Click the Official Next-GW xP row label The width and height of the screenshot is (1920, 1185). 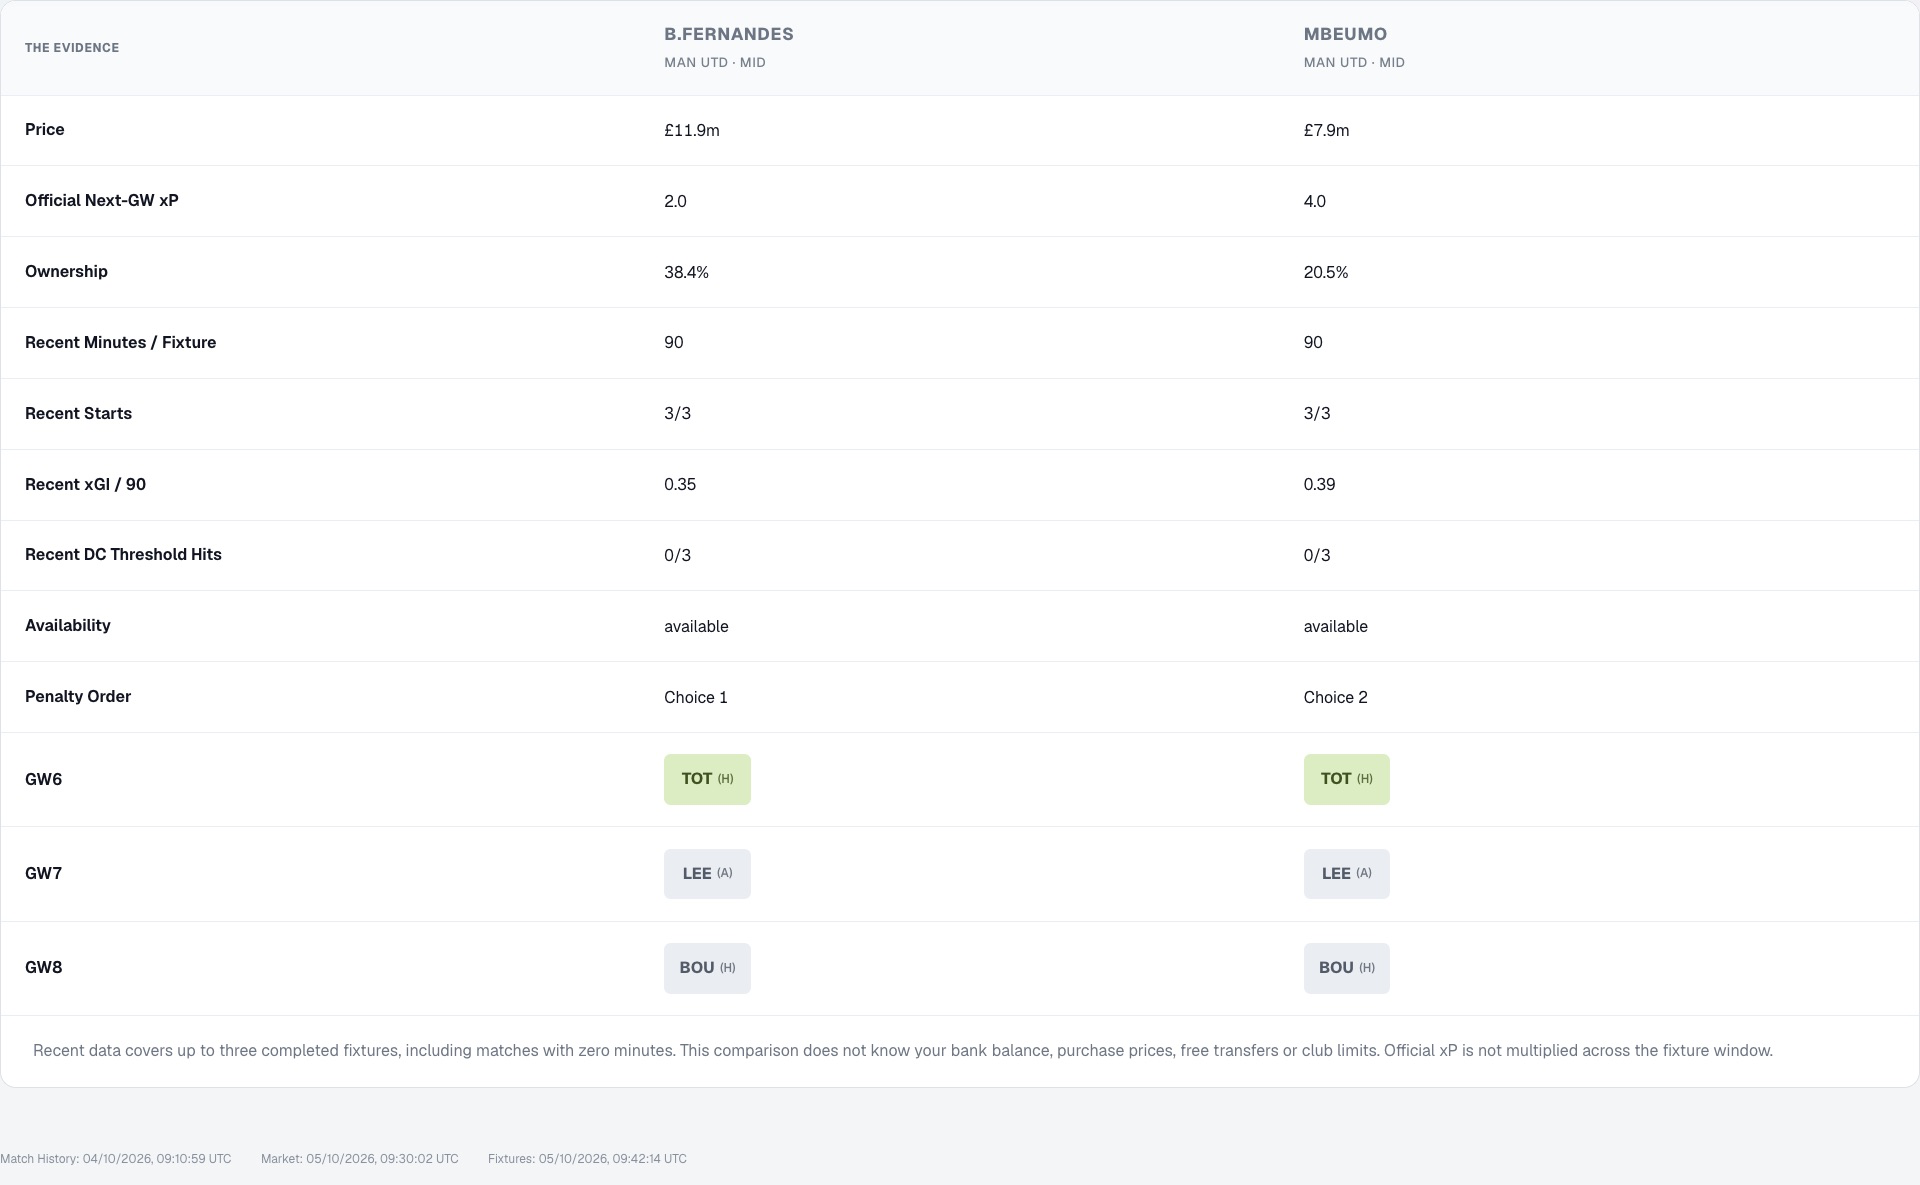click(x=102, y=200)
